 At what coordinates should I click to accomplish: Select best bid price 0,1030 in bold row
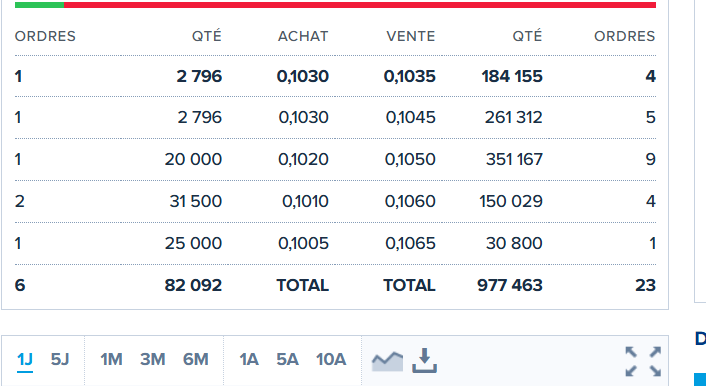tap(303, 77)
